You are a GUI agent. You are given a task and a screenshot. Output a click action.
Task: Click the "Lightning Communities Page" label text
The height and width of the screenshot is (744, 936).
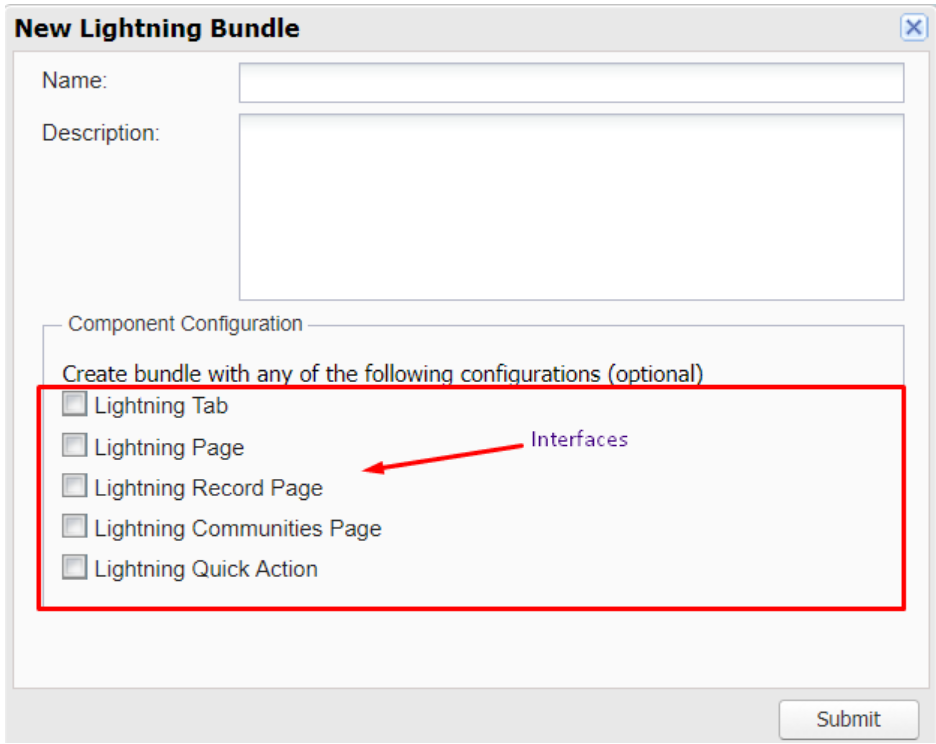click(238, 528)
